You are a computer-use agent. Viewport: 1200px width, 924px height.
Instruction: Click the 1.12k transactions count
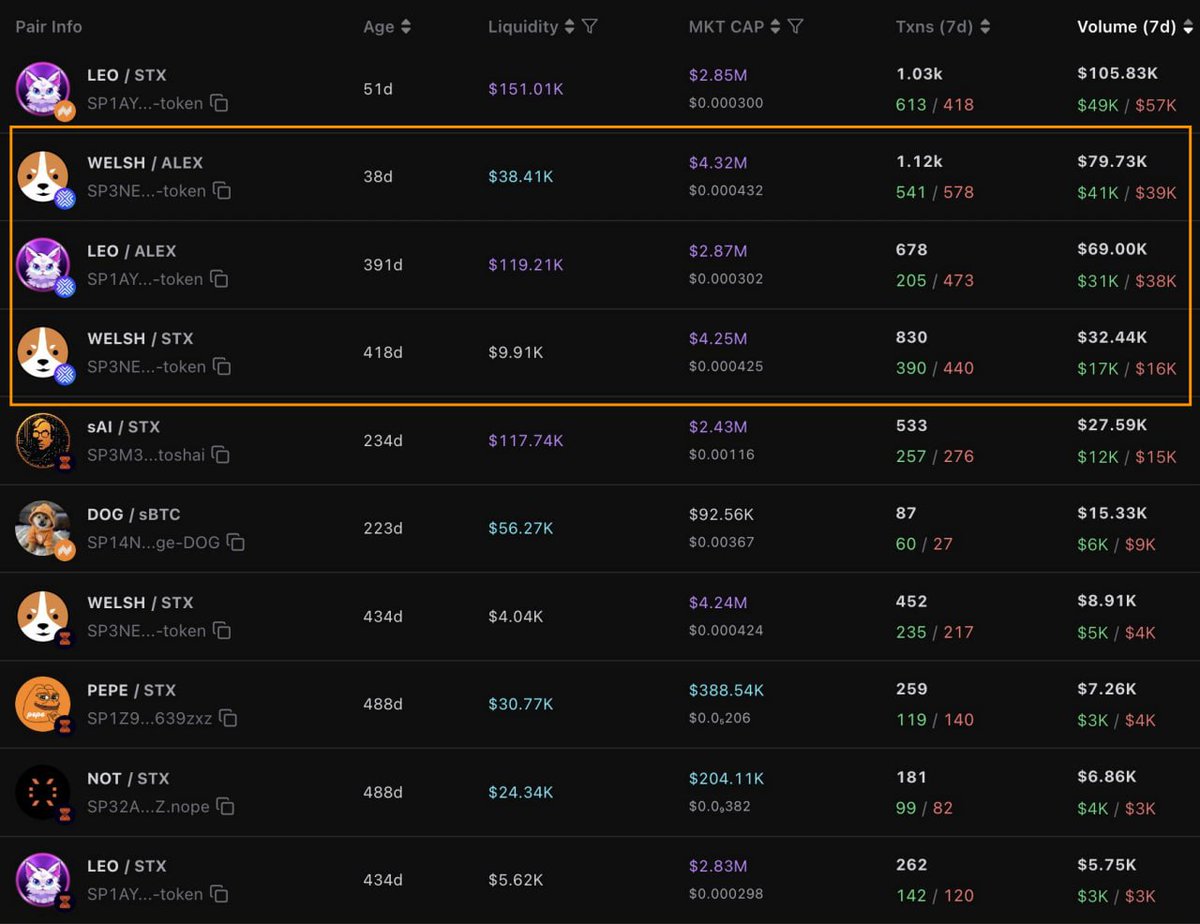click(x=919, y=161)
